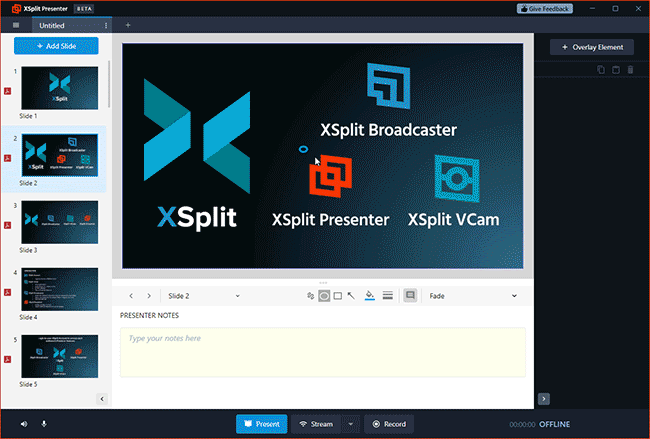Select Slide 1 thumbnail
Image resolution: width=650 pixels, height=439 pixels.
[x=60, y=88]
